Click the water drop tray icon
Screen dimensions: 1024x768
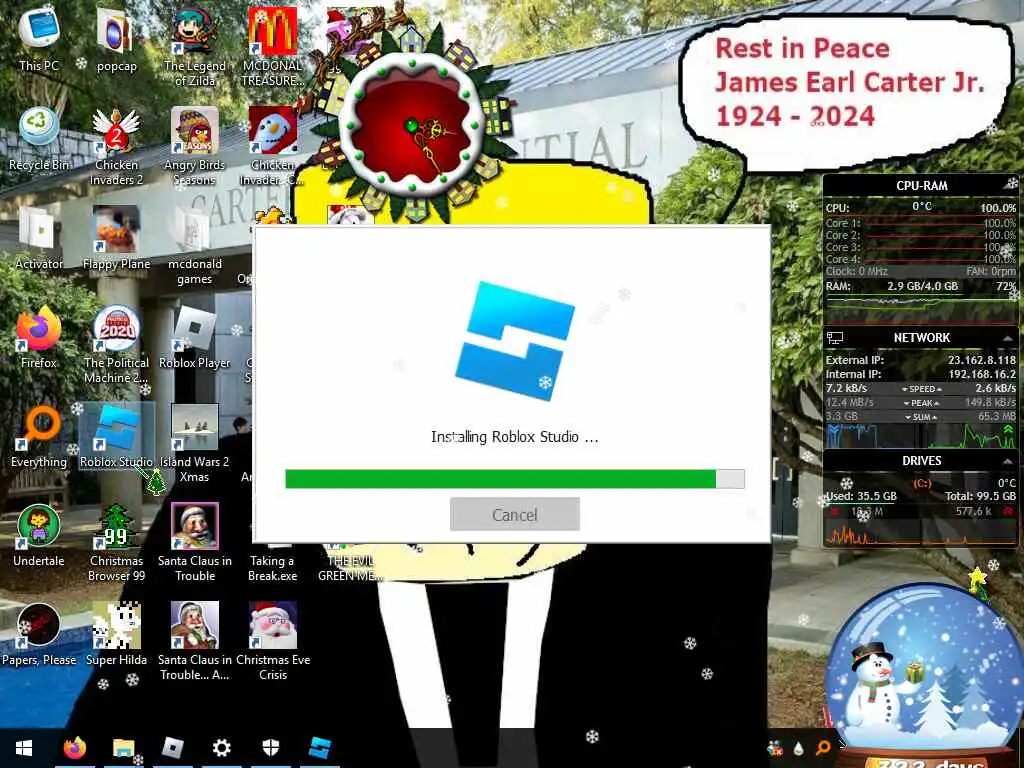[x=799, y=748]
